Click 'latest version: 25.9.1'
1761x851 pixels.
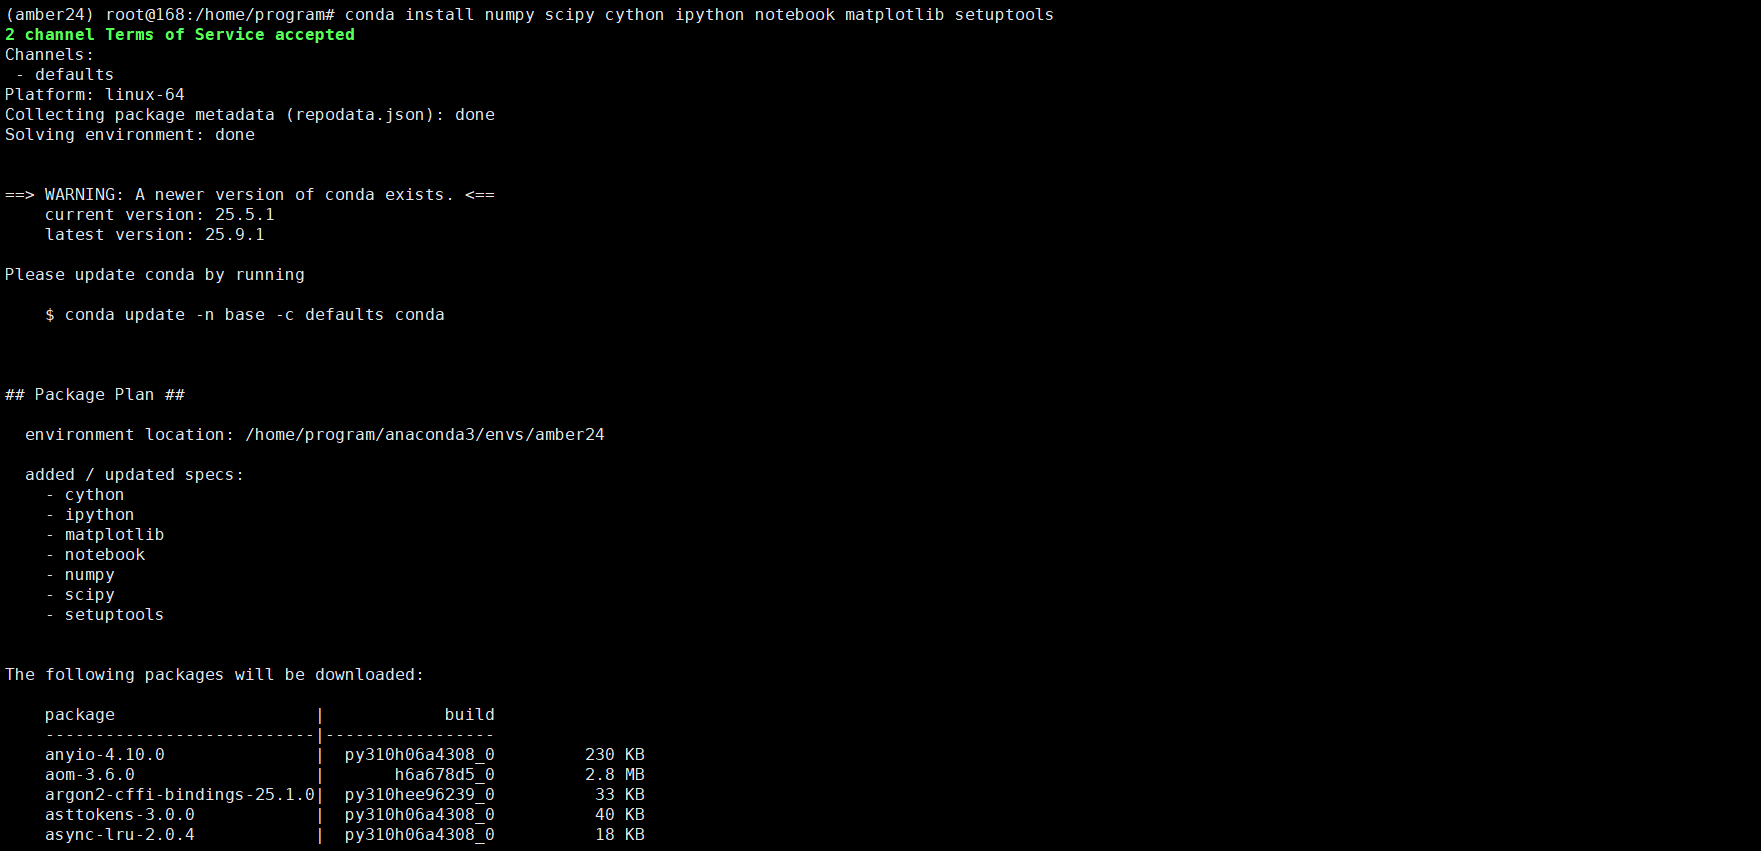[155, 235]
